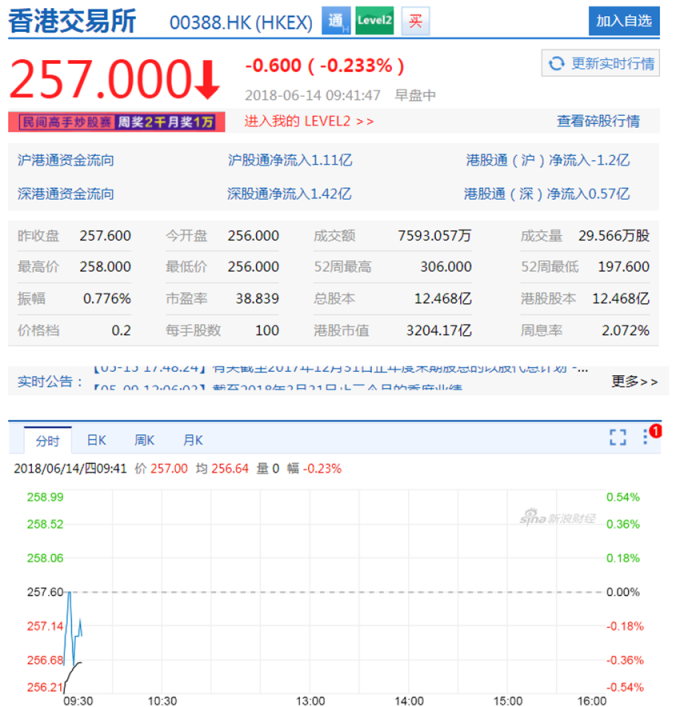The height and width of the screenshot is (707, 680).
Task: Switch to the 周K weekly chart tab
Action: pos(144,440)
